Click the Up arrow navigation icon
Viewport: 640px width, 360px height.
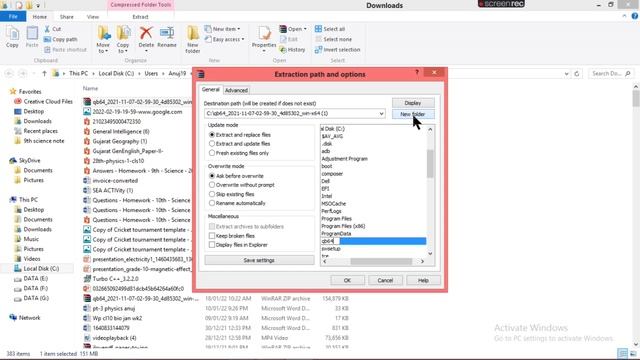44,73
